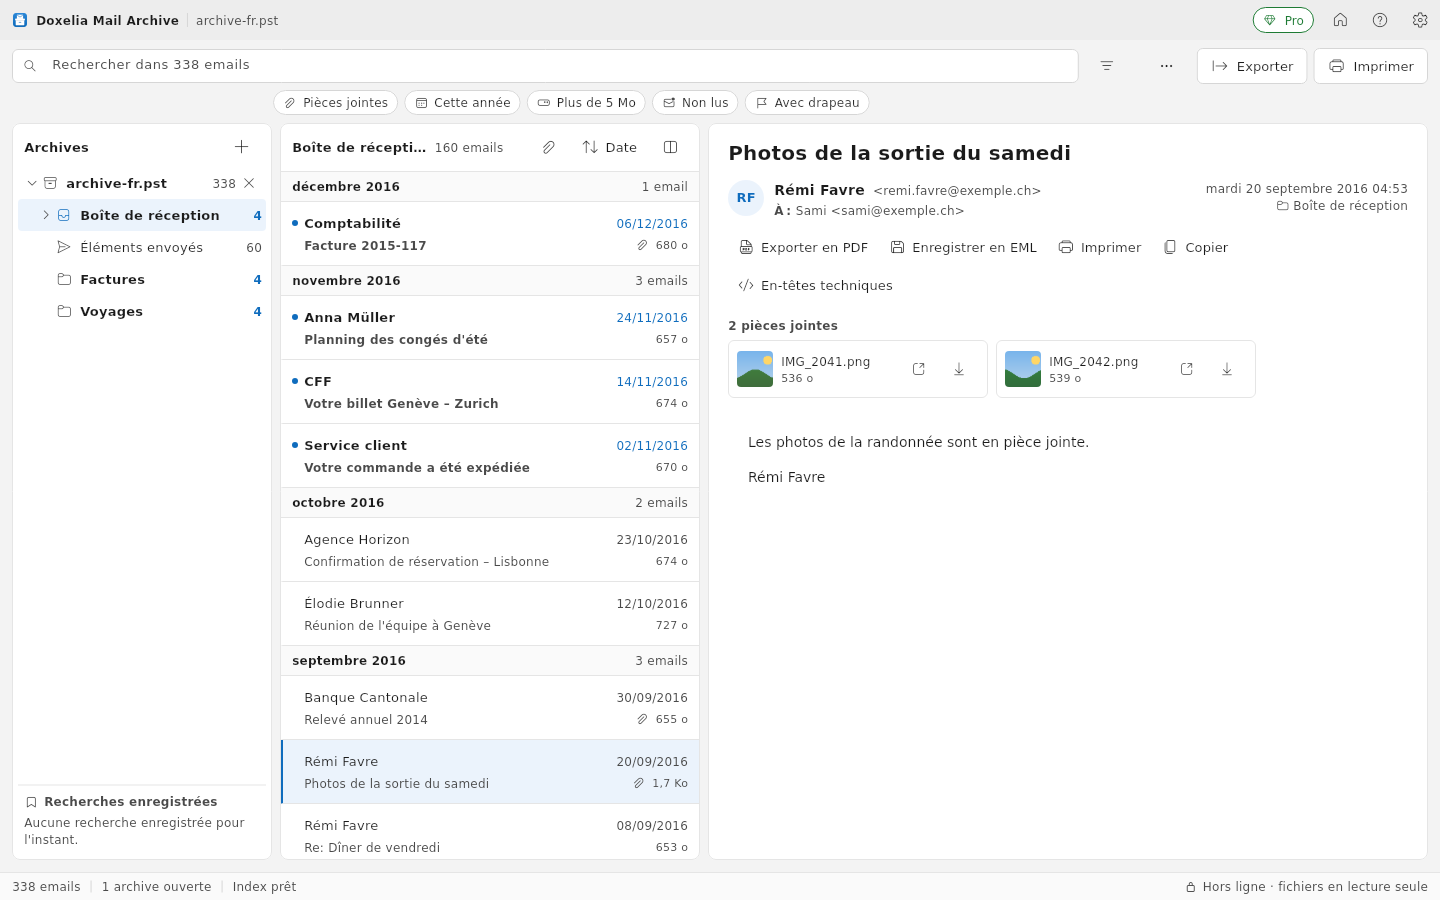Close the archive-fr.pst archive
The image size is (1440, 900).
click(x=249, y=183)
